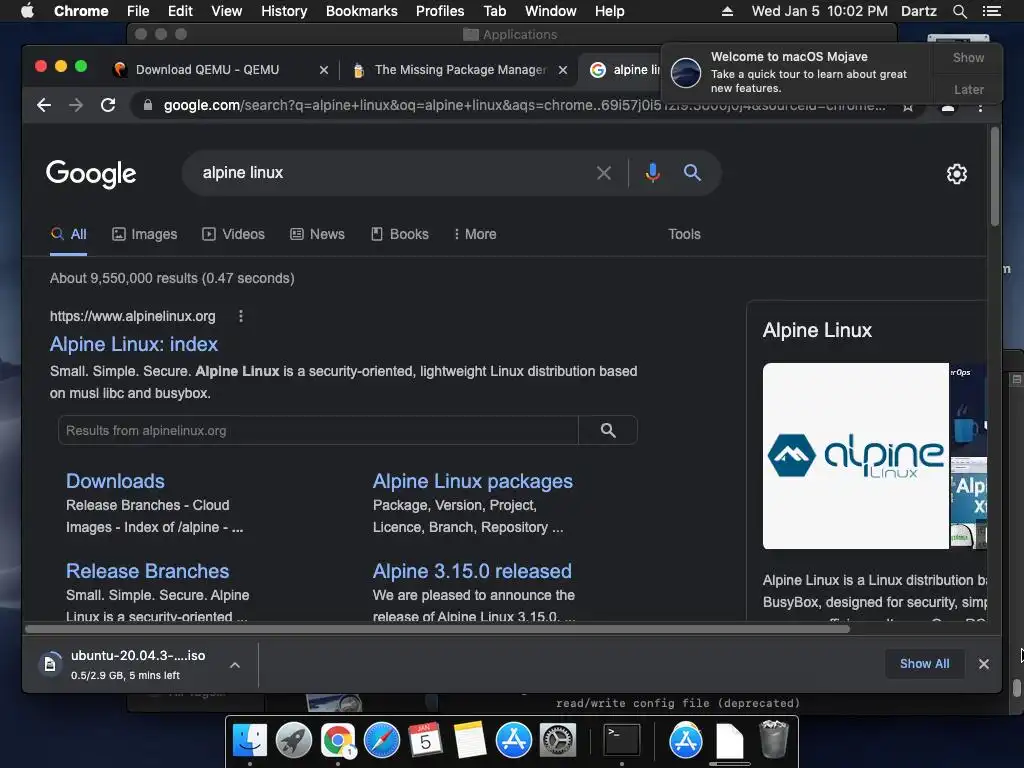
Task: Open Google settings gear icon
Action: [x=957, y=174]
